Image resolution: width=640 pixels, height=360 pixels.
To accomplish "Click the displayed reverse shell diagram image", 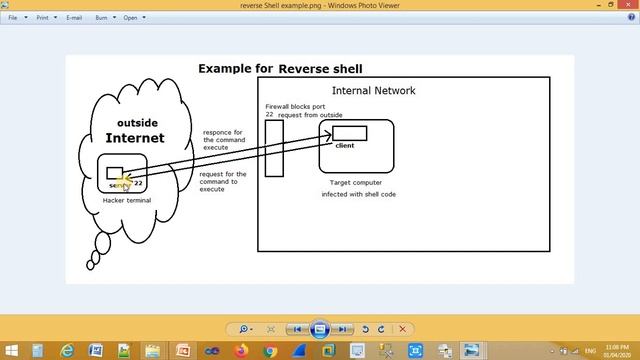I will coord(320,169).
